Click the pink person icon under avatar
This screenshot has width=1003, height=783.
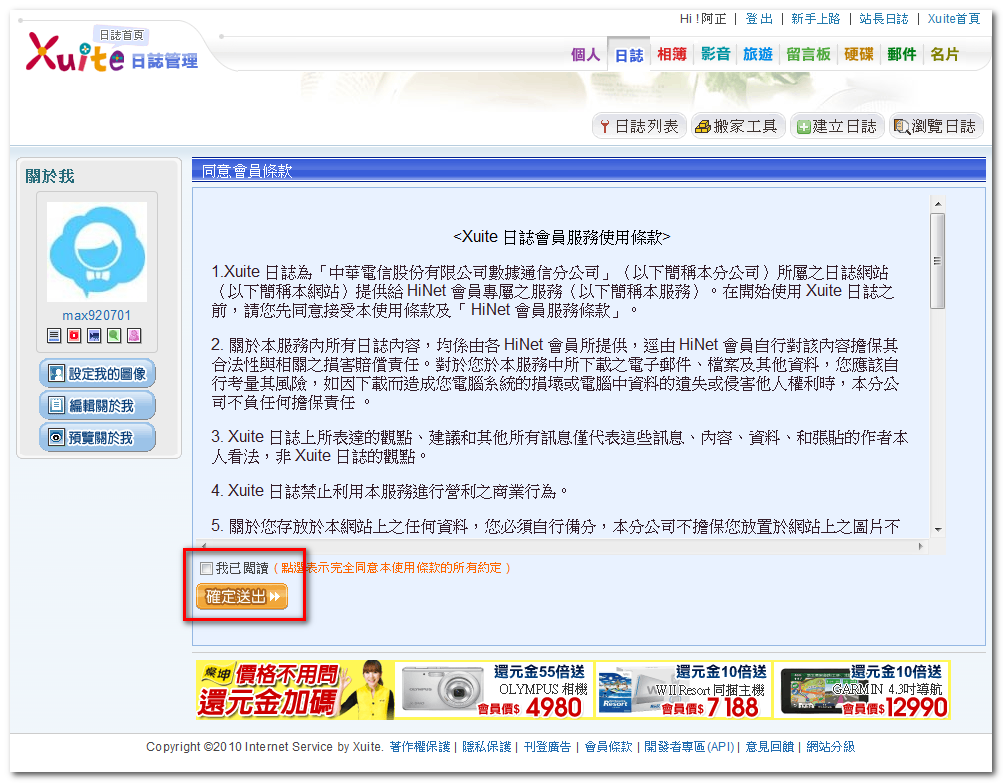pyautogui.click(x=134, y=335)
